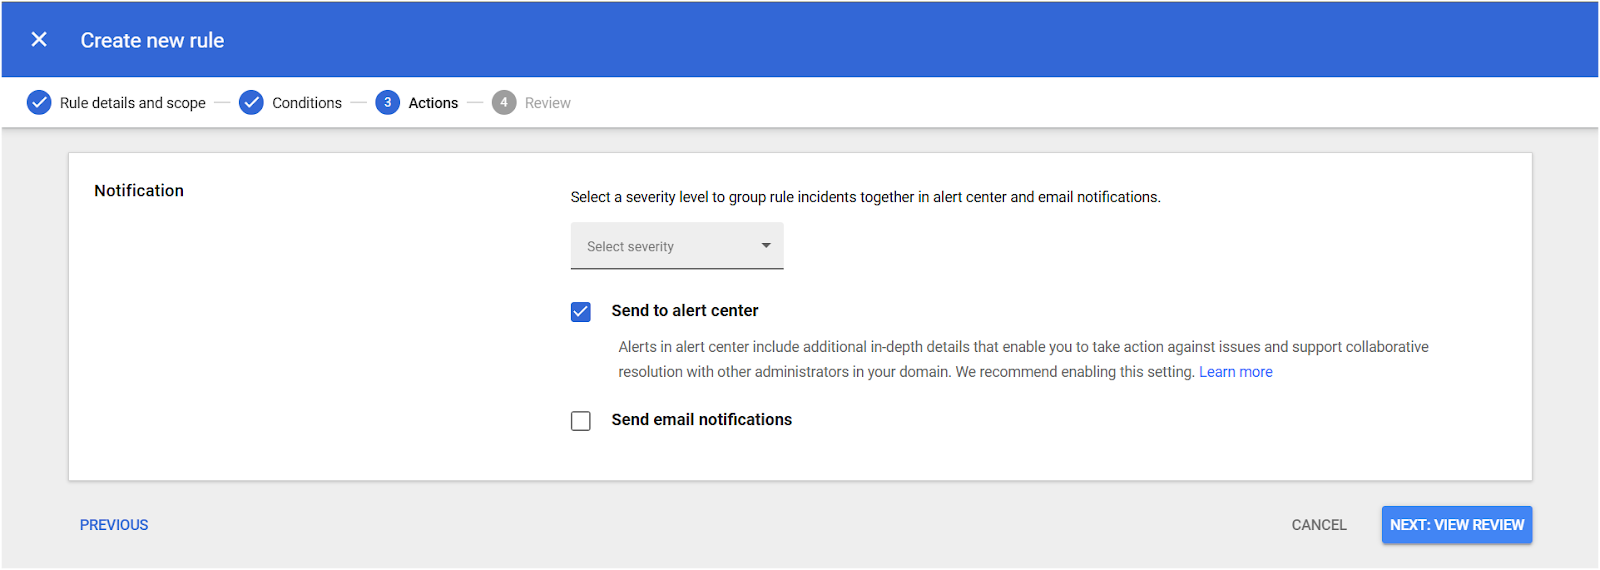Close the Create new rule dialog
The width and height of the screenshot is (1600, 570).
(39, 40)
